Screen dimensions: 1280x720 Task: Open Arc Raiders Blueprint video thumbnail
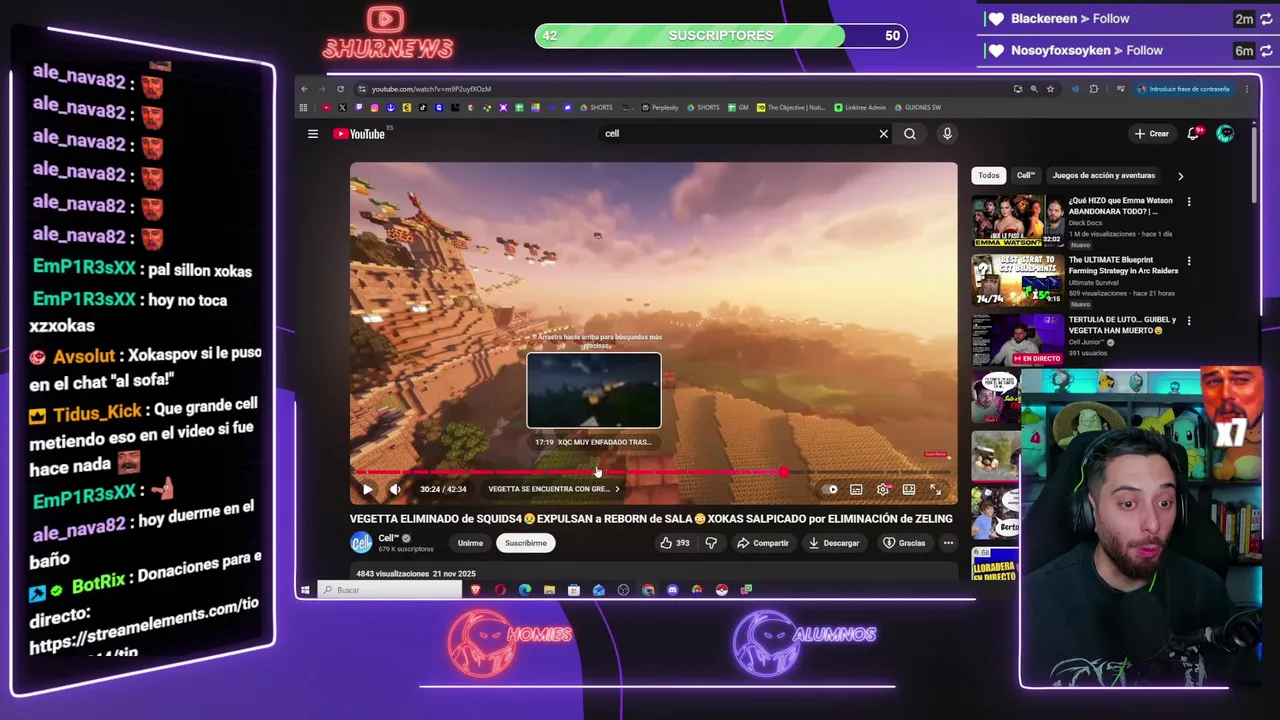1017,280
